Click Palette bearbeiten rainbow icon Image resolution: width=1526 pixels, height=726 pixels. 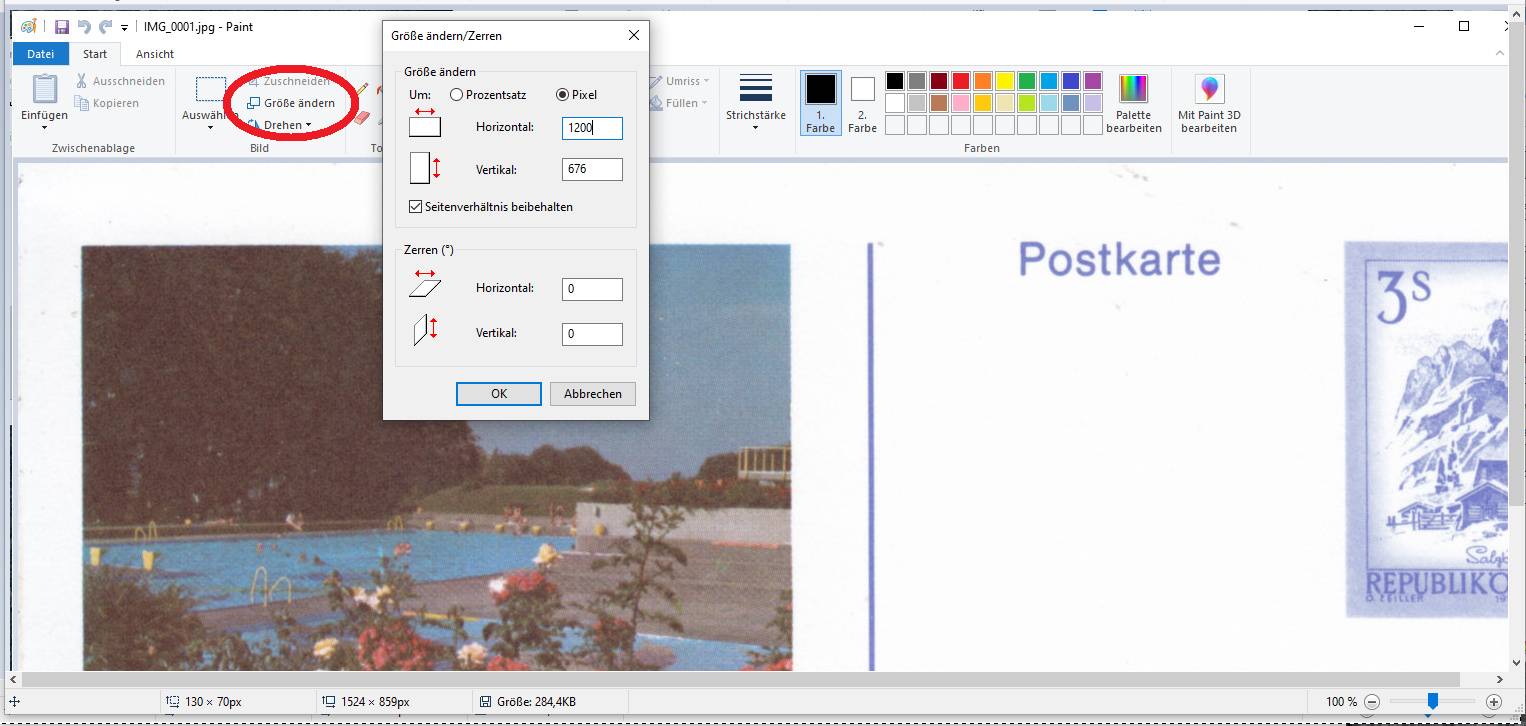click(x=1133, y=89)
